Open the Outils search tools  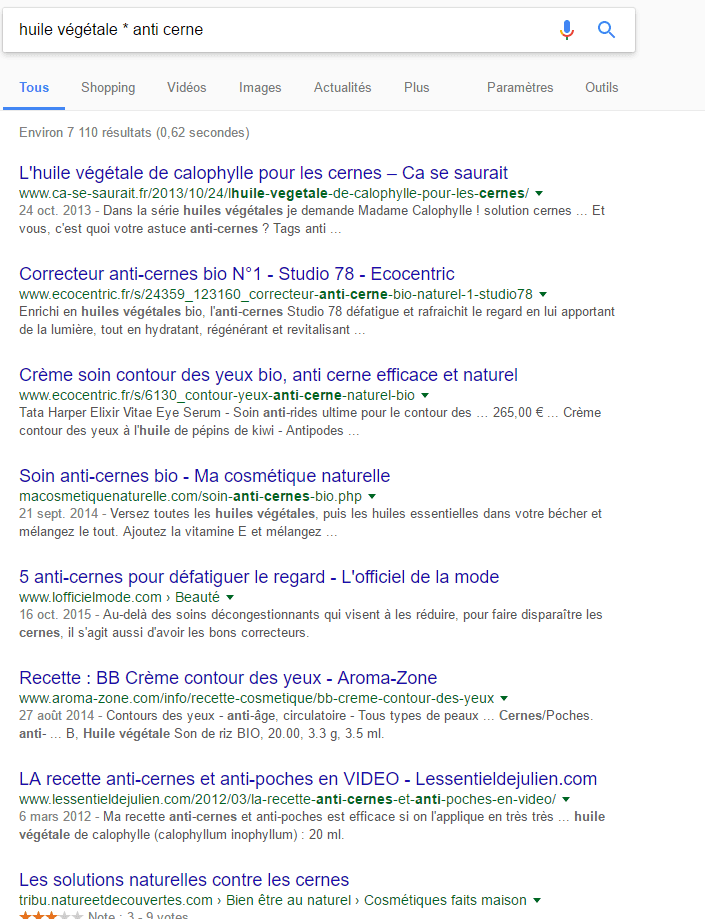point(601,87)
